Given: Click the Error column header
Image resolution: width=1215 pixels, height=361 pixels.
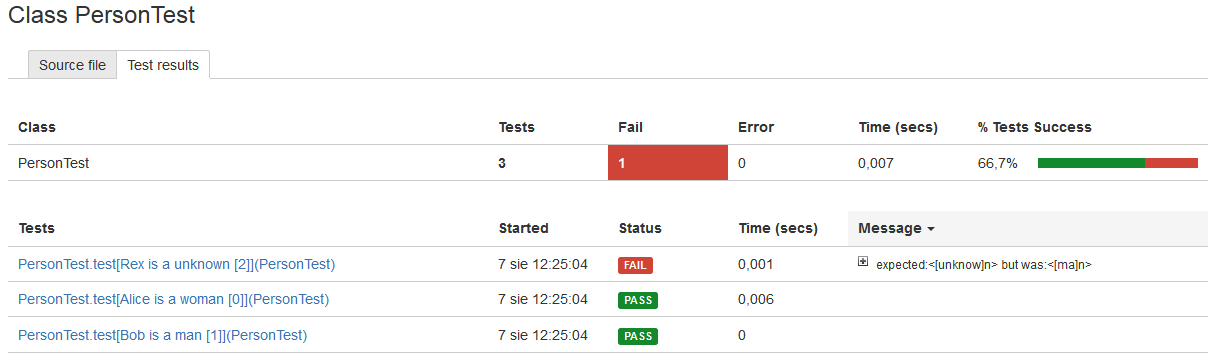Looking at the screenshot, I should coord(756,127).
